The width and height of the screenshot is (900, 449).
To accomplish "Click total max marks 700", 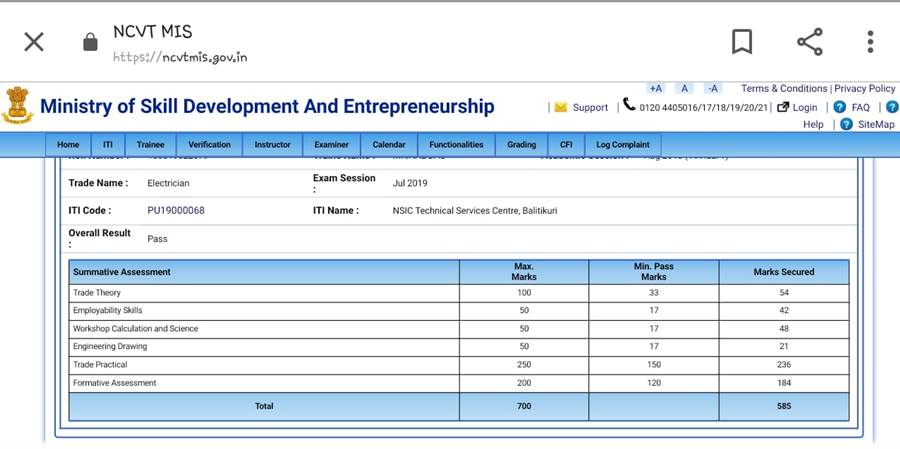I will pos(524,406).
